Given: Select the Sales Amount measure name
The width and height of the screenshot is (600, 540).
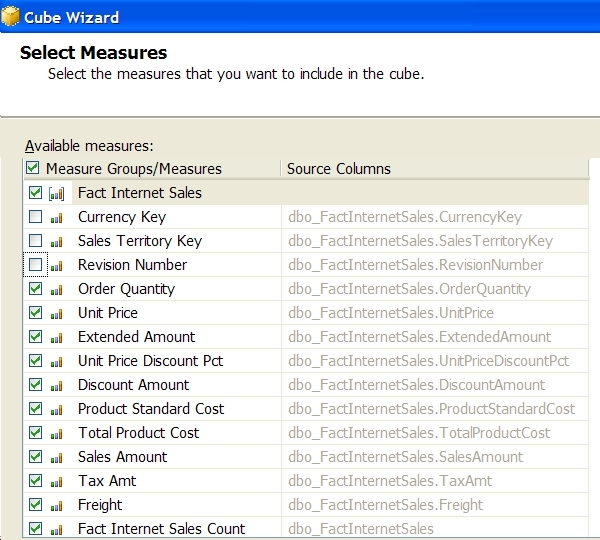Looking at the screenshot, I should [122, 457].
